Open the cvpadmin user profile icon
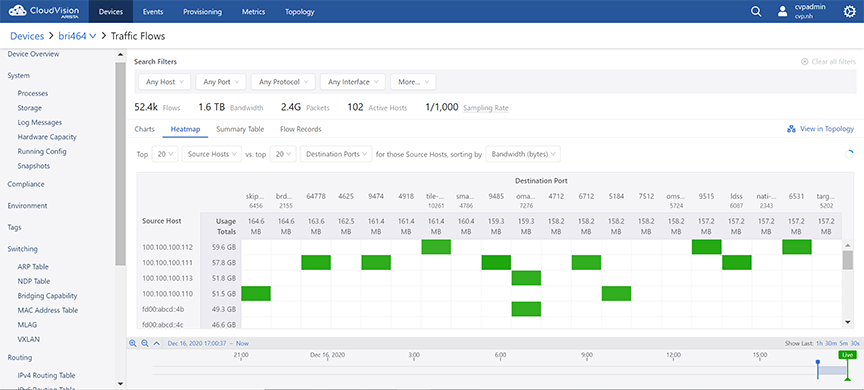The height and width of the screenshot is (390, 864). click(x=782, y=12)
